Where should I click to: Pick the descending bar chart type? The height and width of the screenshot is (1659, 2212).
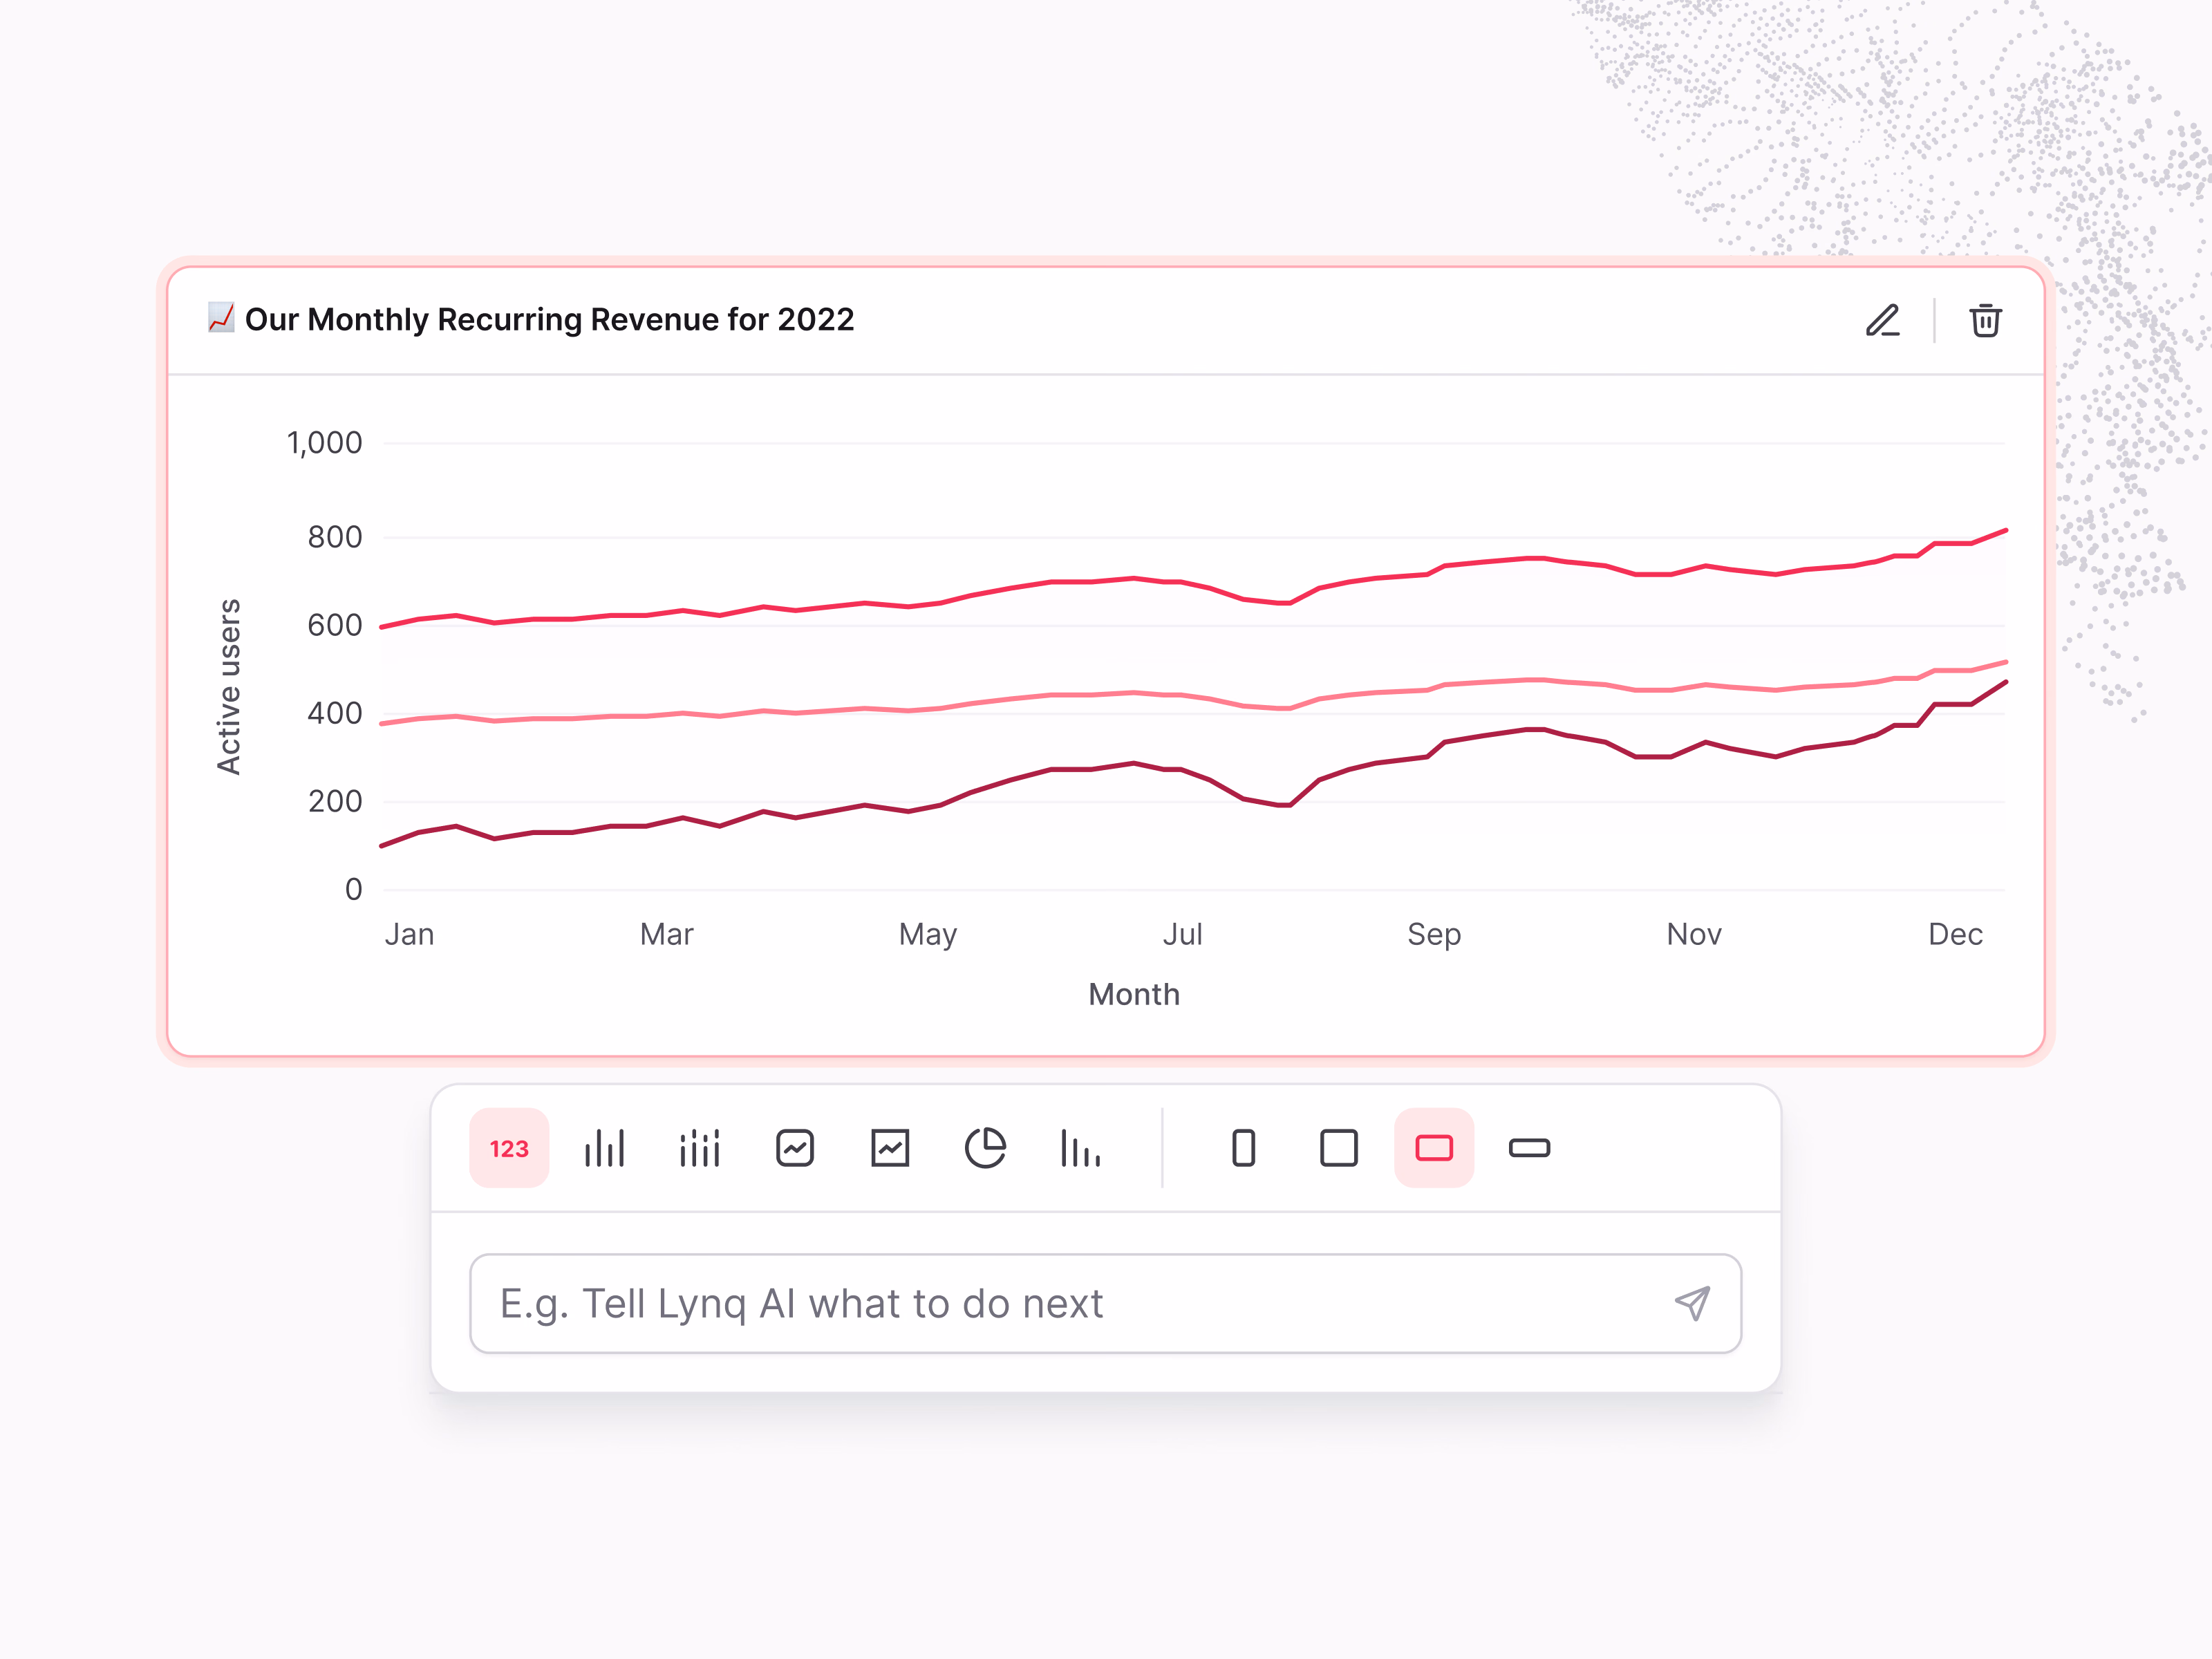tap(1080, 1148)
